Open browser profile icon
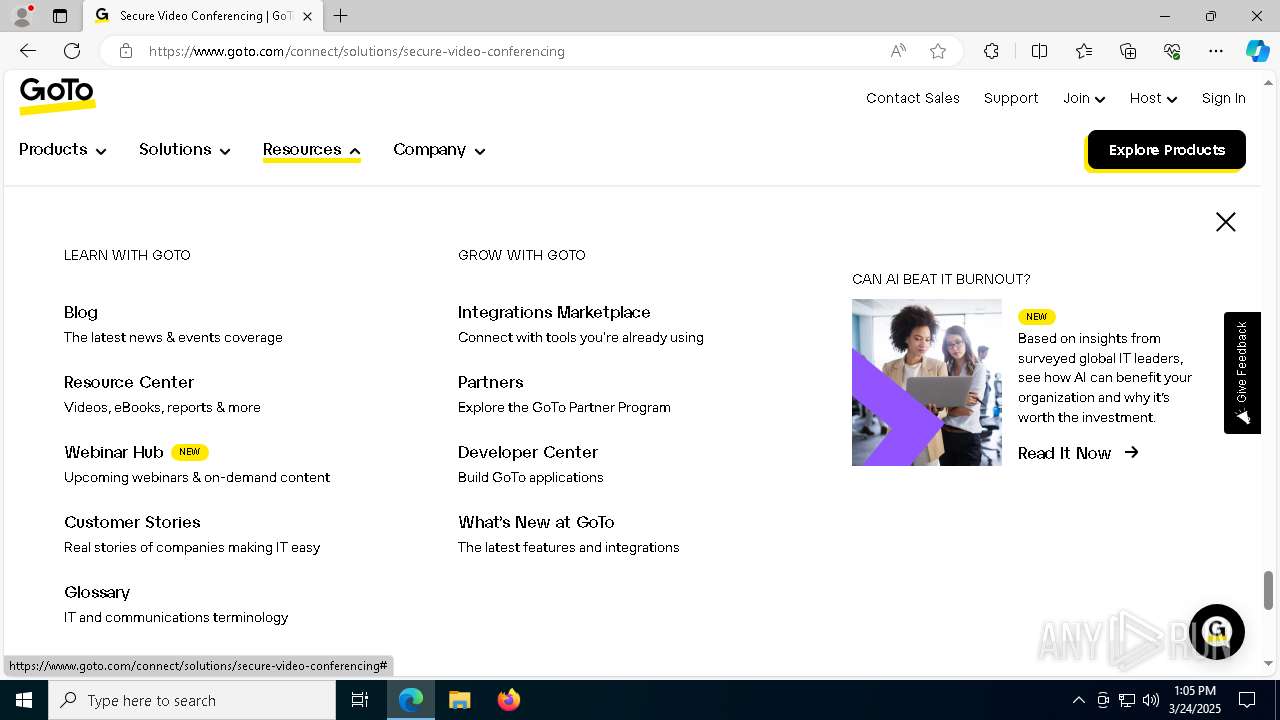 [22, 16]
